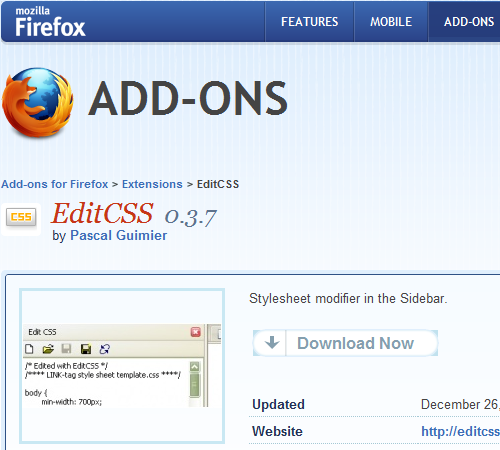Viewport: 500px width, 450px height.
Task: Click 'LINK-tag style sheet template.css' line
Action: tap(103, 375)
